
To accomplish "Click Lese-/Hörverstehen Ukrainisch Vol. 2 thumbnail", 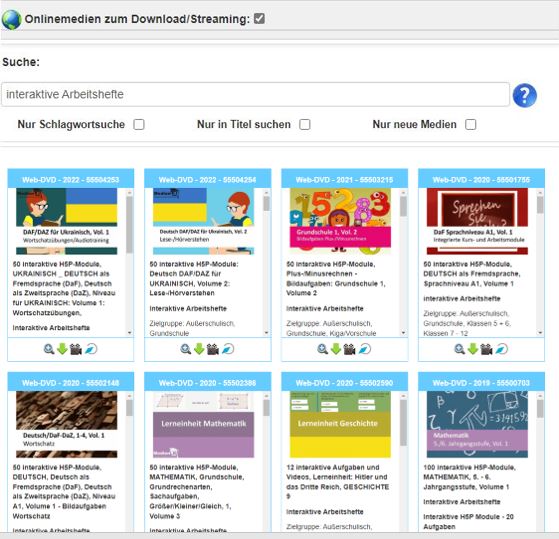I will (204, 221).
